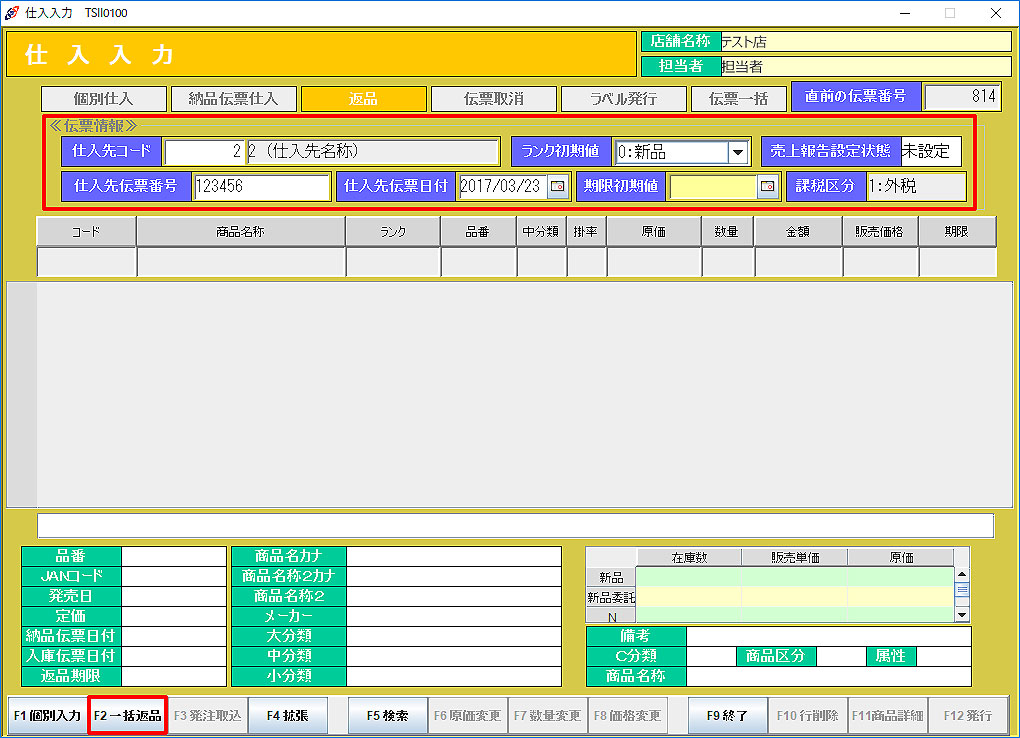Viewport: 1020px width, 738px height.
Task: Select the 返品 tab
Action: (363, 99)
